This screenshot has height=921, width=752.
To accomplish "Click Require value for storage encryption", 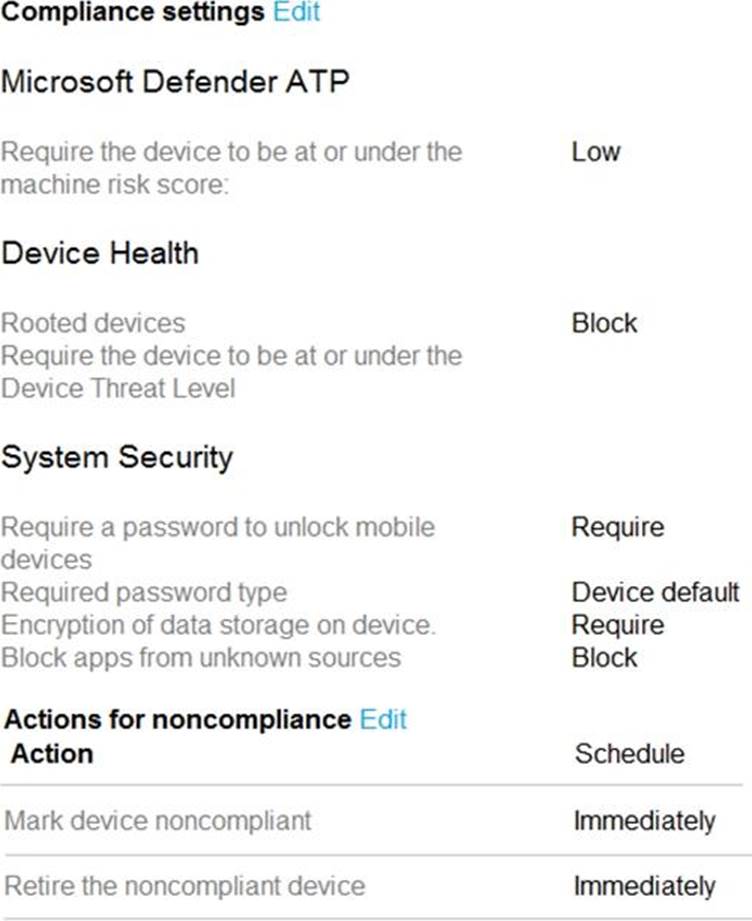I will [617, 625].
